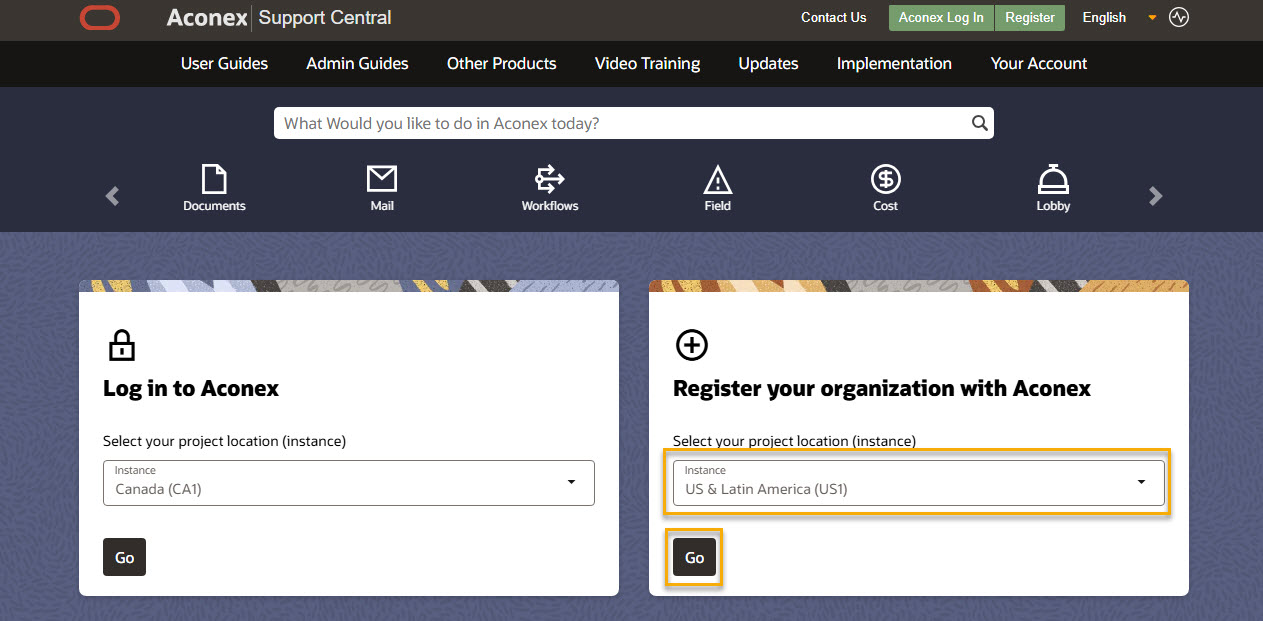Image resolution: width=1263 pixels, height=621 pixels.
Task: Click the Contact Us link
Action: [x=834, y=17]
